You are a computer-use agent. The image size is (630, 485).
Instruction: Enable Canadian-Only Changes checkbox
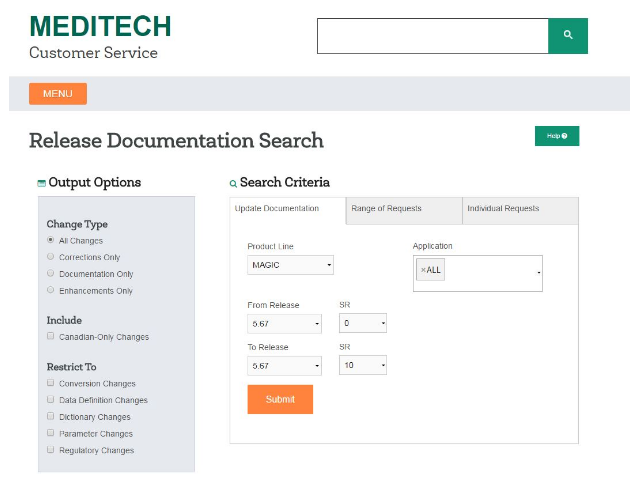pos(51,337)
